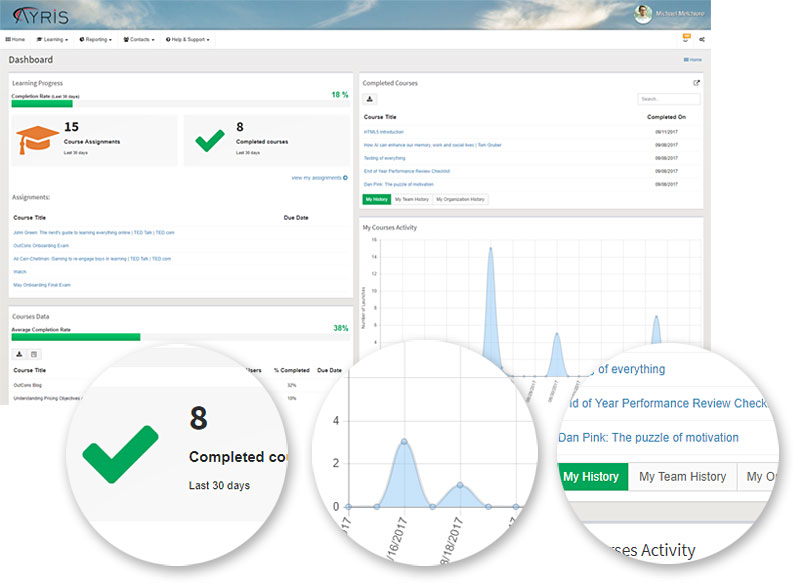Open the Tom Gruber AI course link

click(x=432, y=145)
